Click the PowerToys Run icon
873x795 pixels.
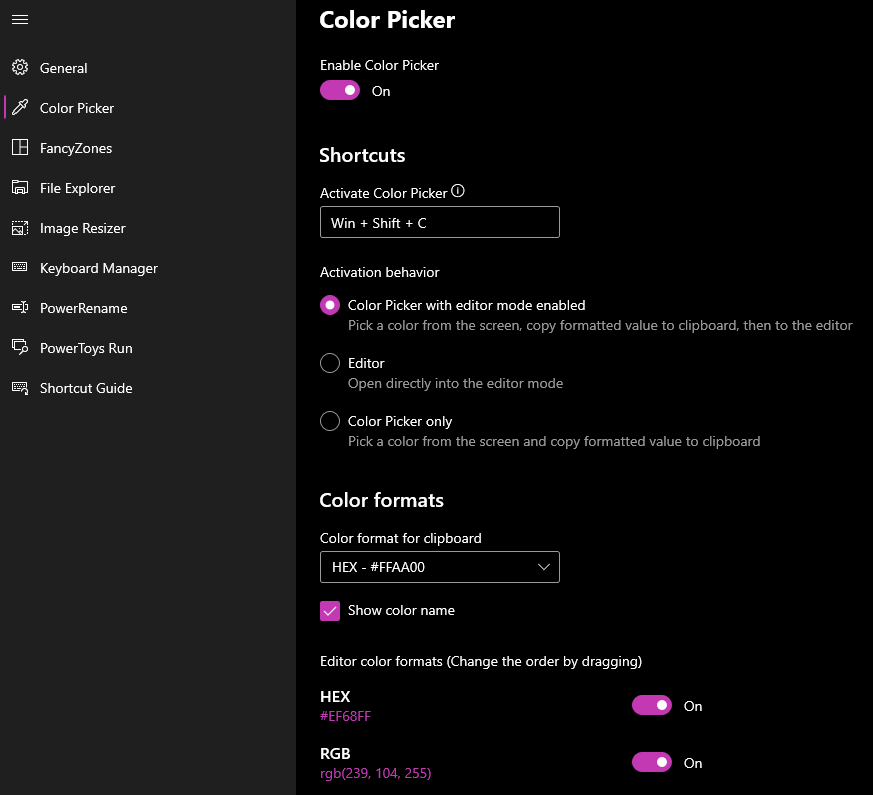coord(20,348)
